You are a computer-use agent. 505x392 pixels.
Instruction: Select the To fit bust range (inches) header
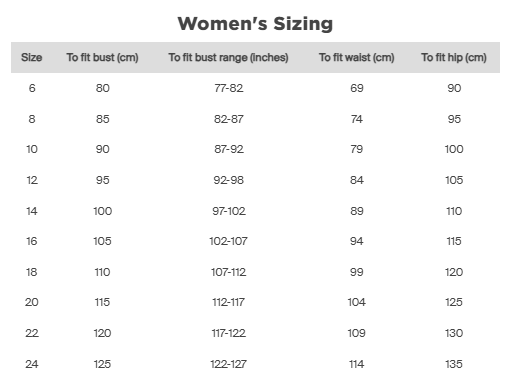[228, 57]
